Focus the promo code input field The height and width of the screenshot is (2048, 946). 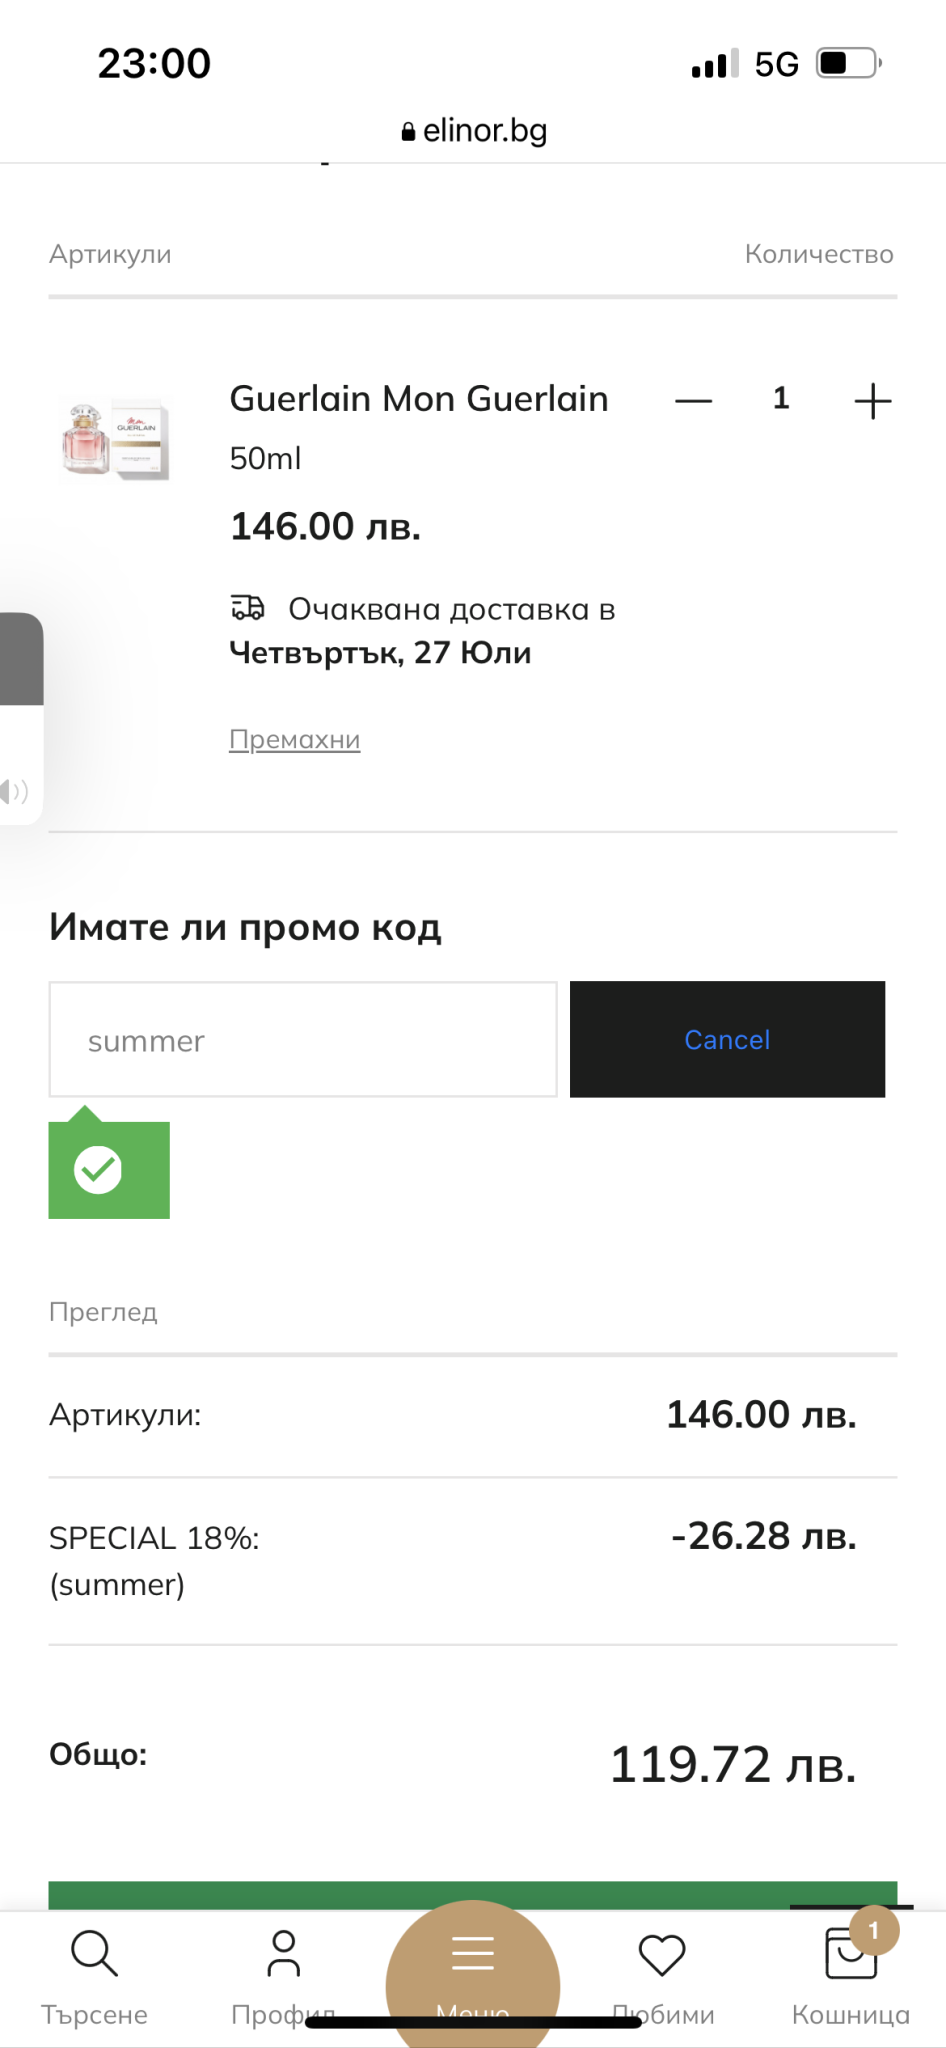pos(303,1040)
